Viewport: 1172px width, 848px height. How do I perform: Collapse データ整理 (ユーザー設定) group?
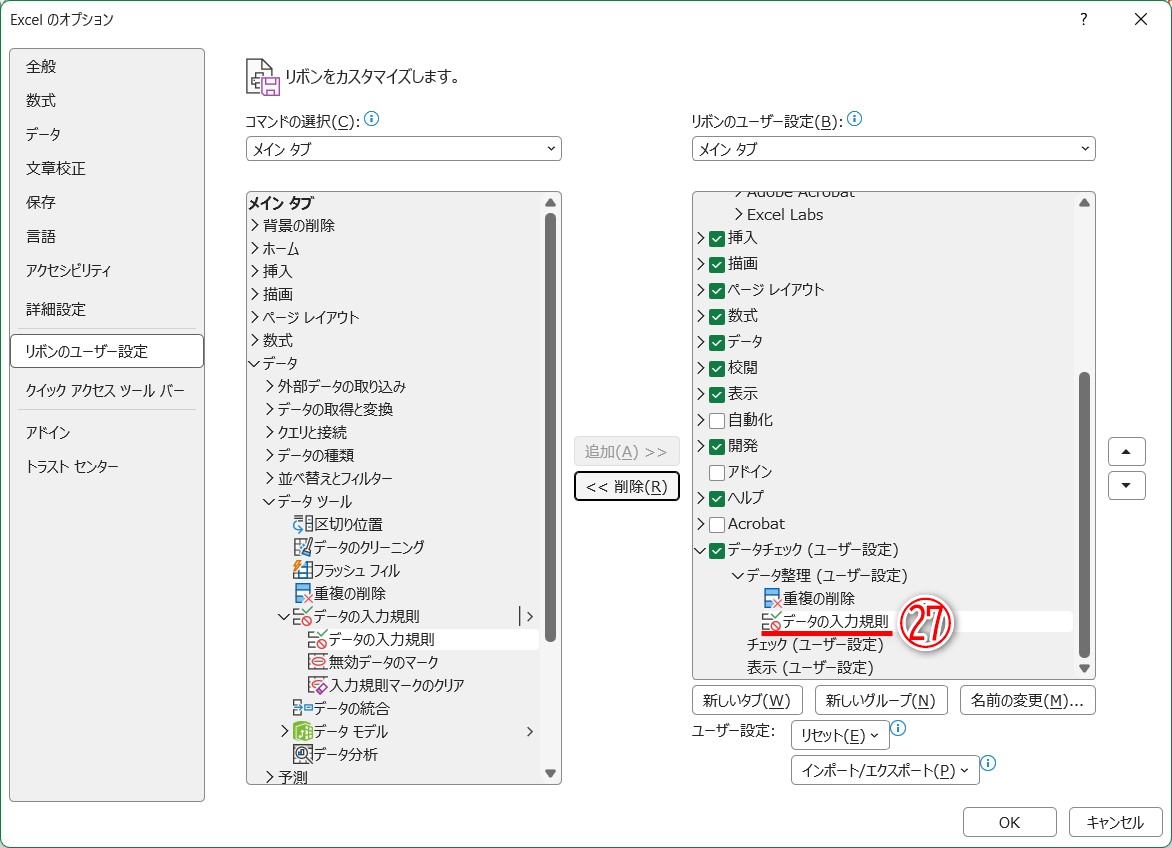tap(738, 575)
